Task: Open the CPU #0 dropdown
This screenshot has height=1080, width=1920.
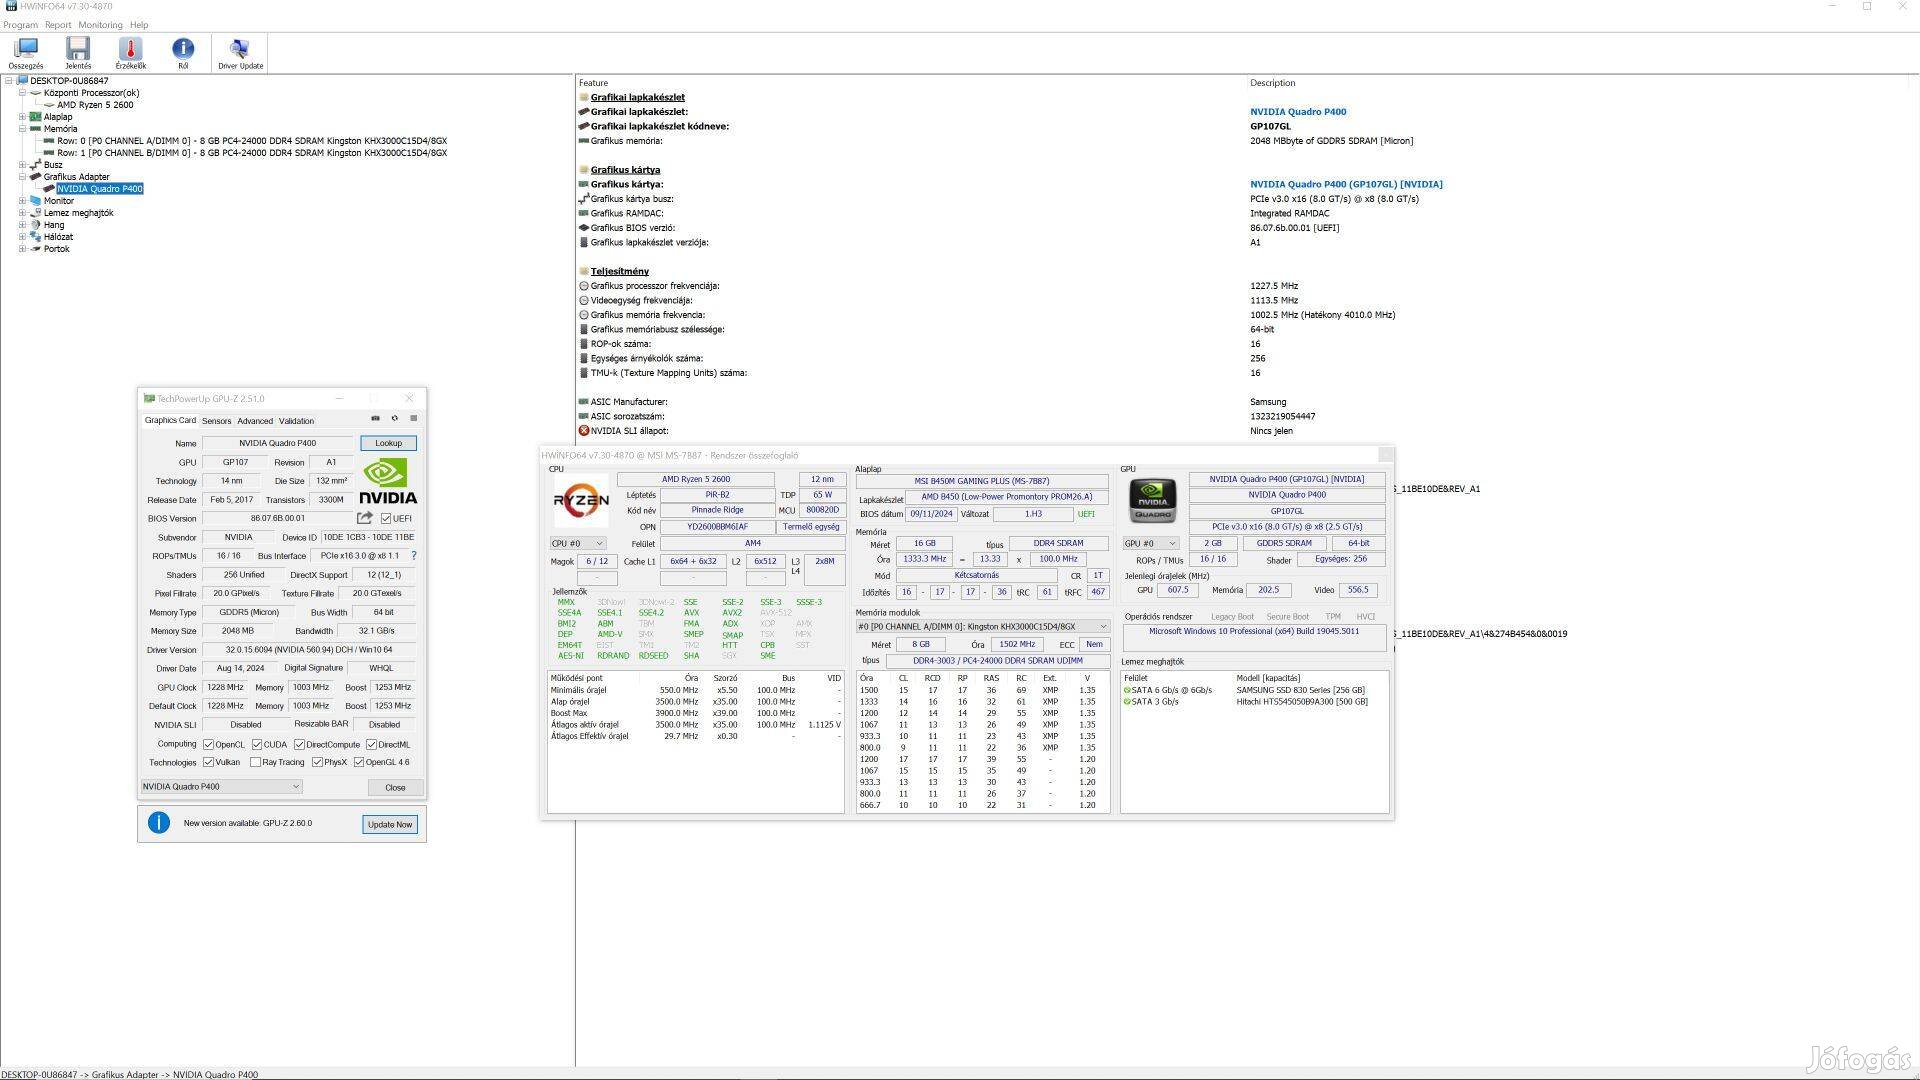Action: pos(577,544)
